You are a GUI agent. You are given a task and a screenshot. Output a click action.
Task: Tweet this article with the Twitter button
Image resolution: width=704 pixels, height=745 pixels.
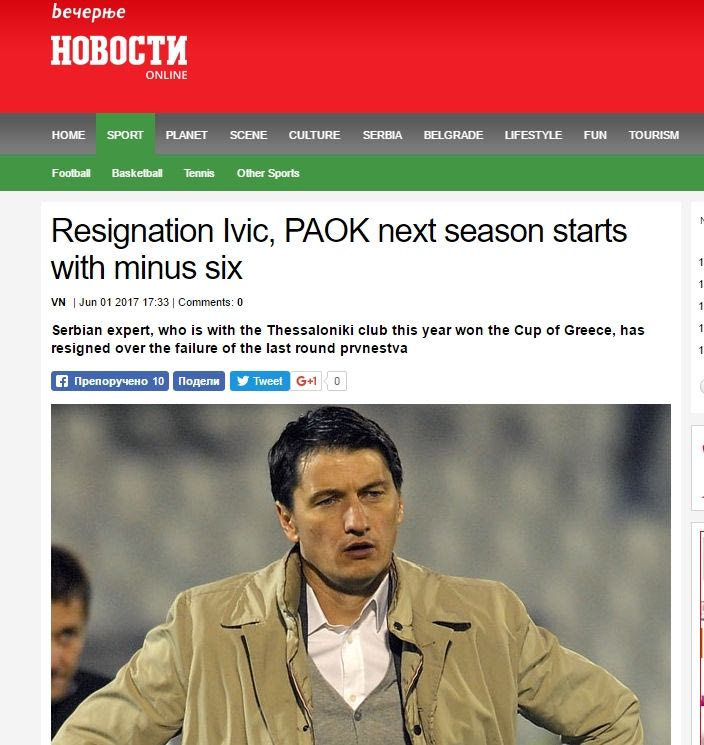[260, 381]
